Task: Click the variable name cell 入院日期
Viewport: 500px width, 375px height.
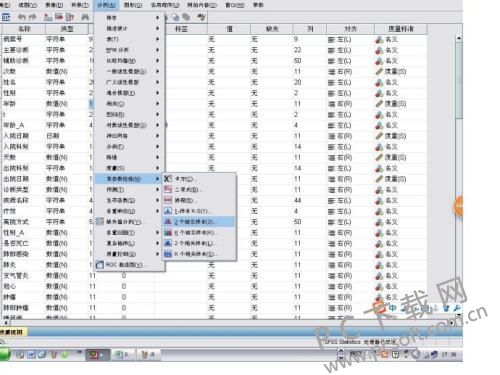Action: pos(24,136)
